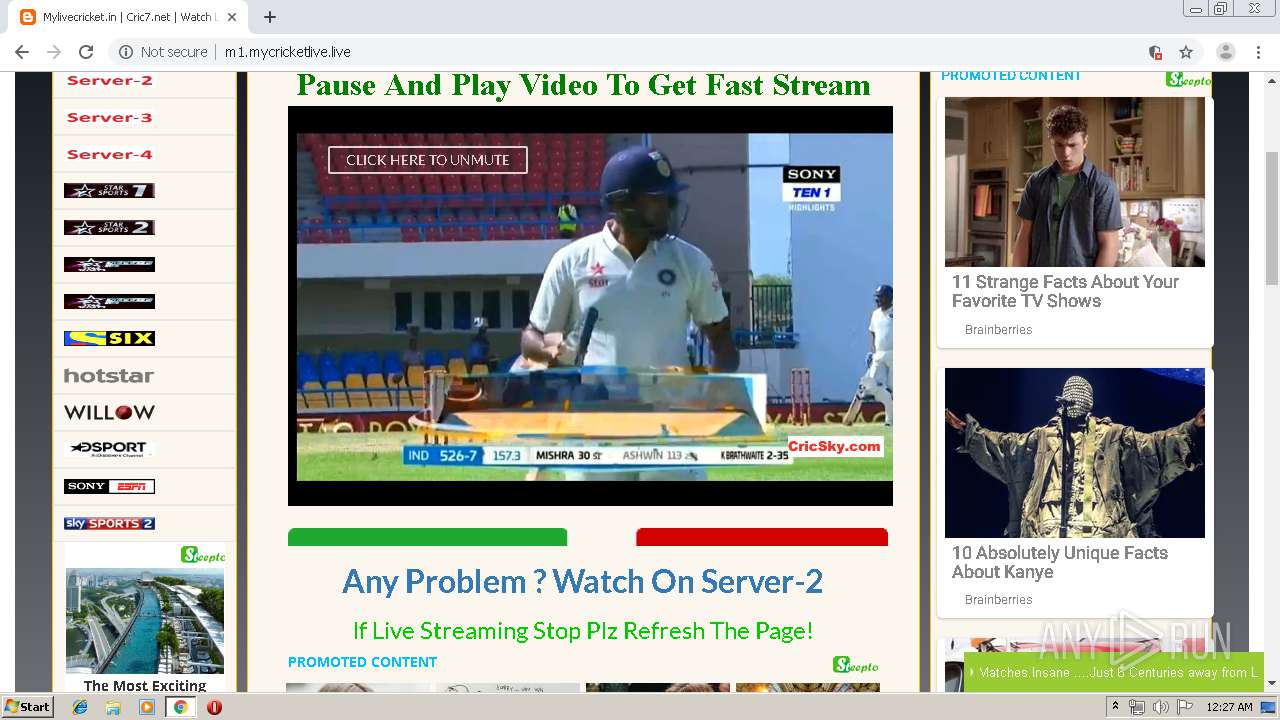1280x720 pixels.
Task: Click the CLICK HERE TO UNMUTE button
Action: pos(428,160)
